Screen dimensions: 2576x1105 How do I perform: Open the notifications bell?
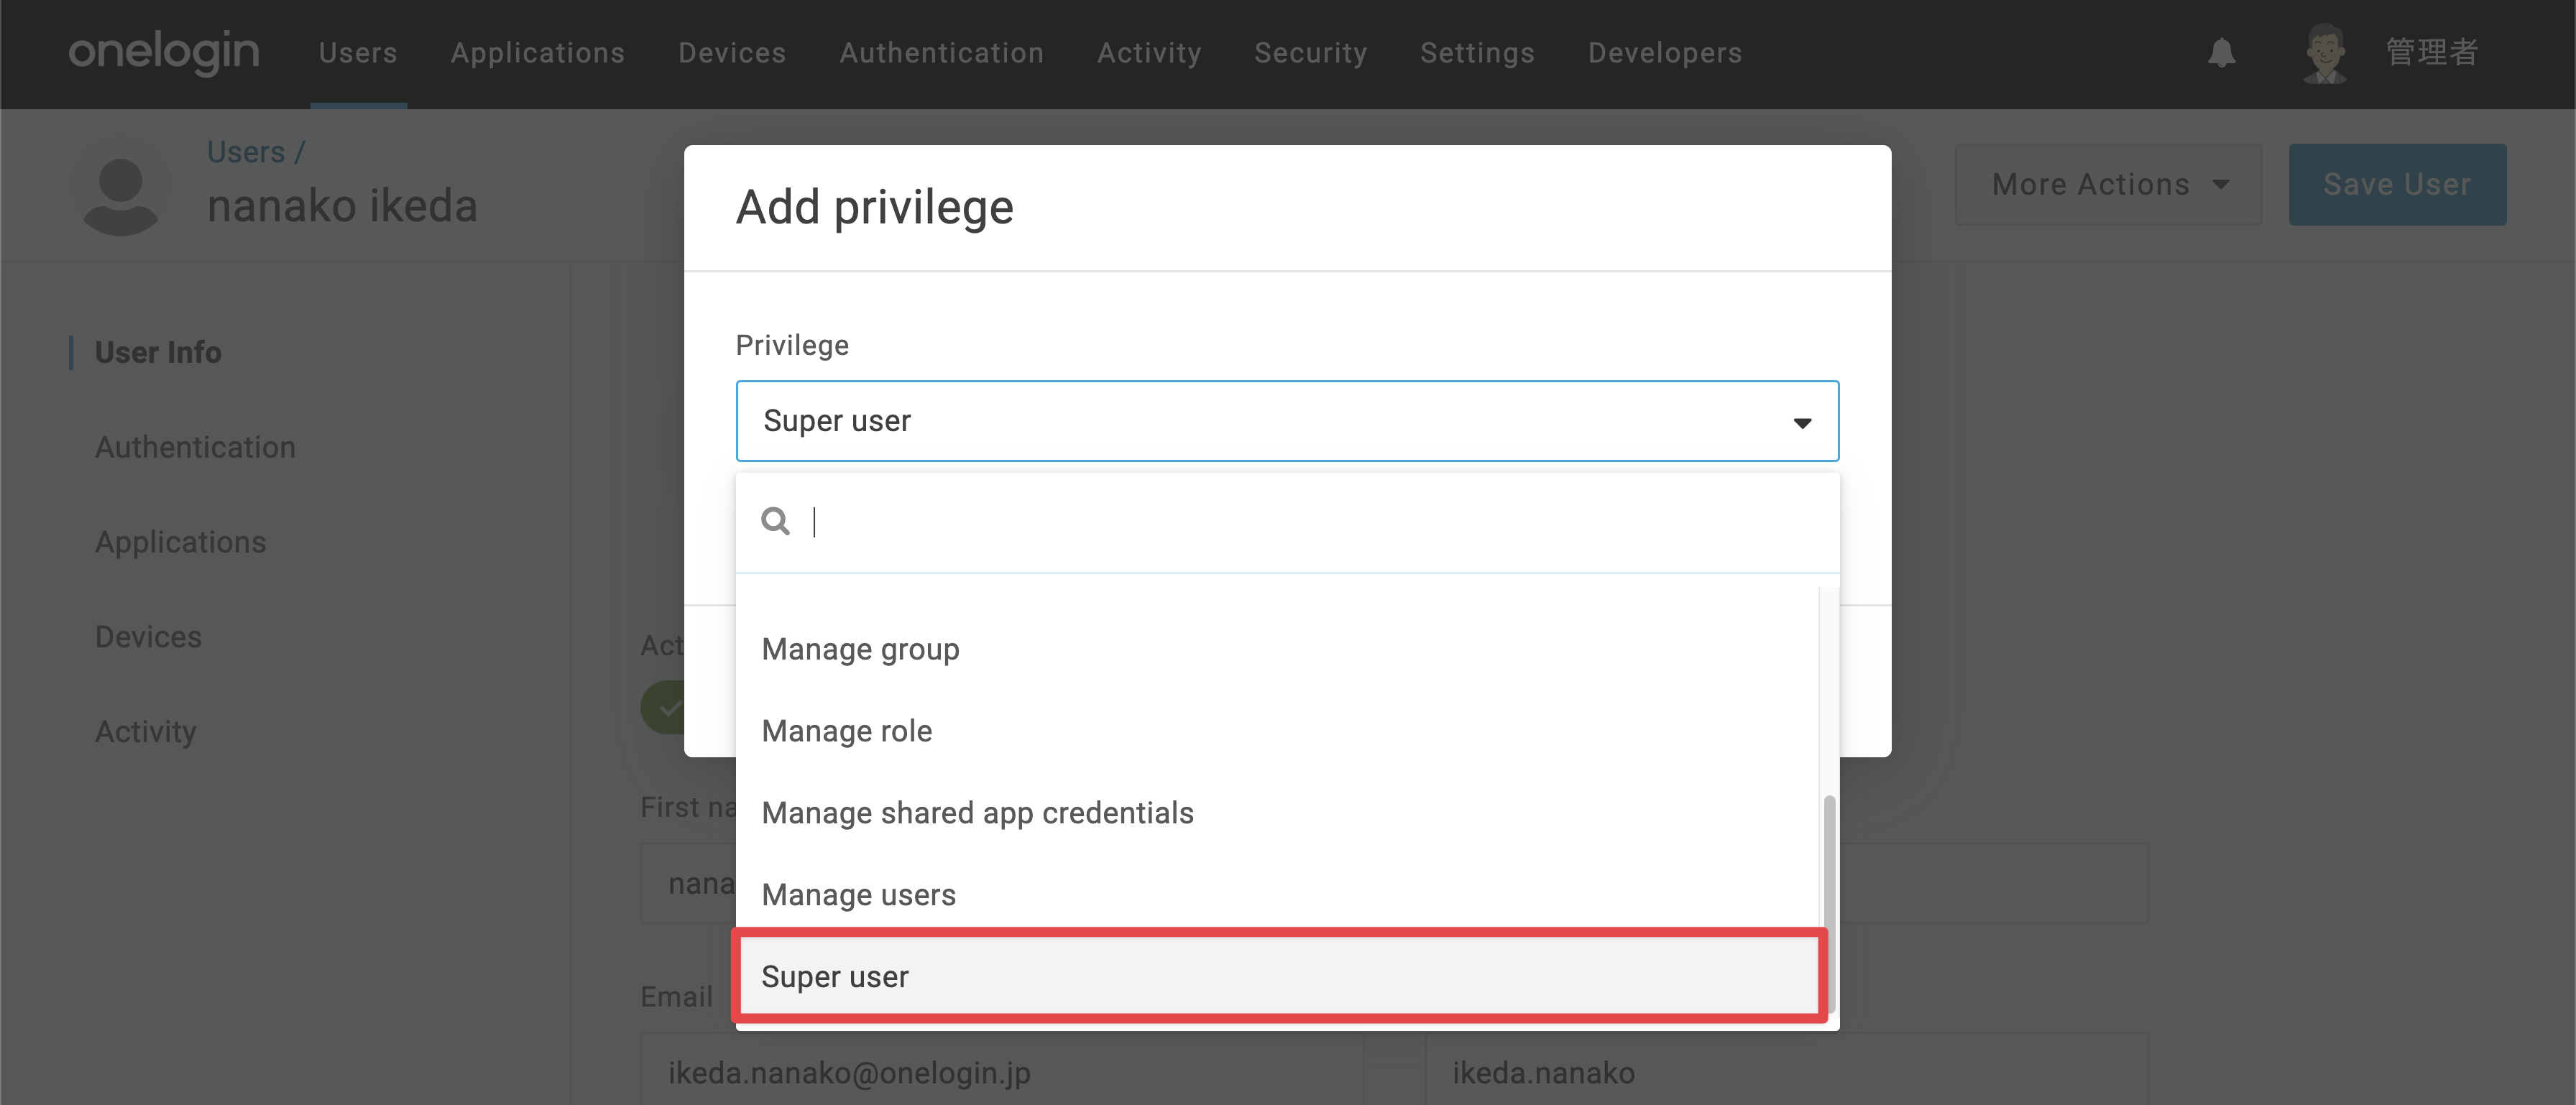tap(2221, 52)
